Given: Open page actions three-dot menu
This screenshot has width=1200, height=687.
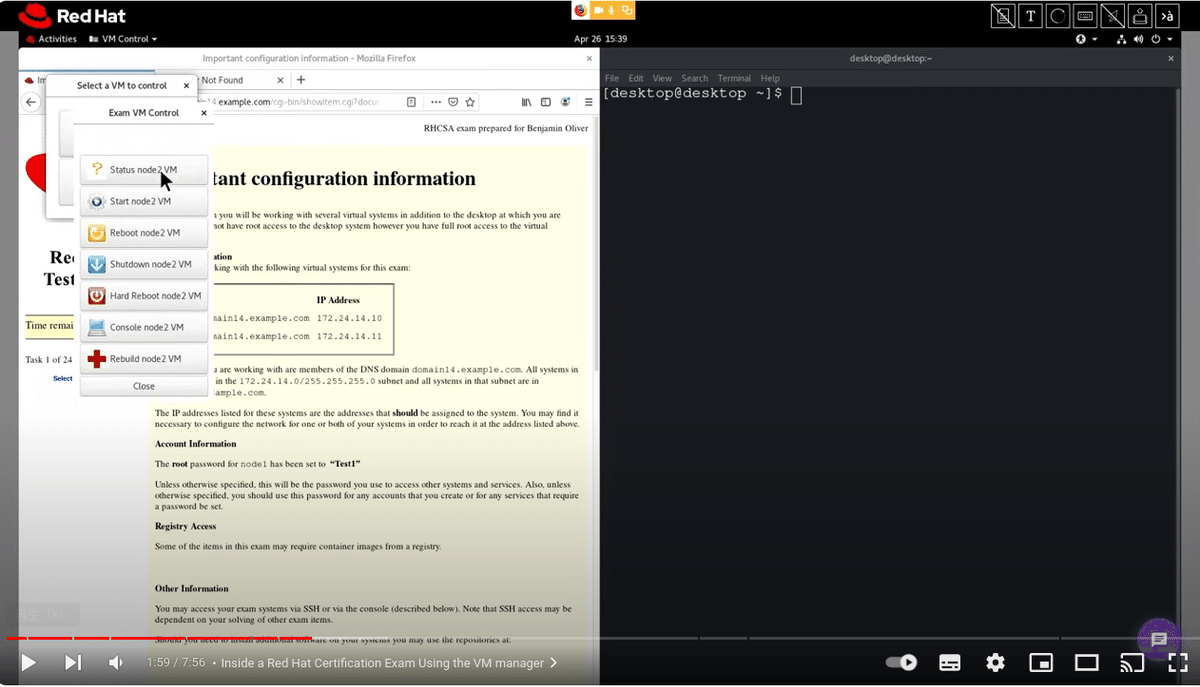Looking at the screenshot, I should [436, 102].
